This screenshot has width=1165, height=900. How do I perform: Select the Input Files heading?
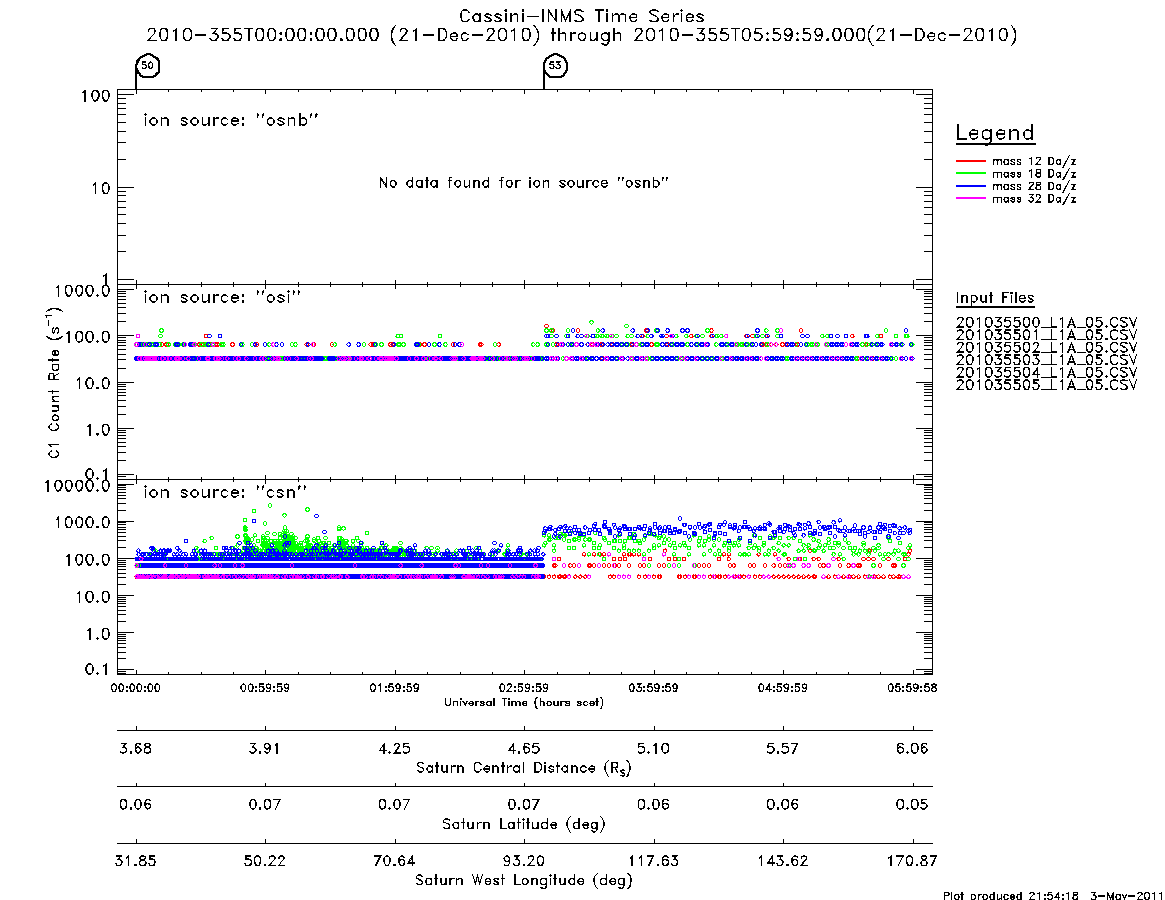pyautogui.click(x=995, y=298)
